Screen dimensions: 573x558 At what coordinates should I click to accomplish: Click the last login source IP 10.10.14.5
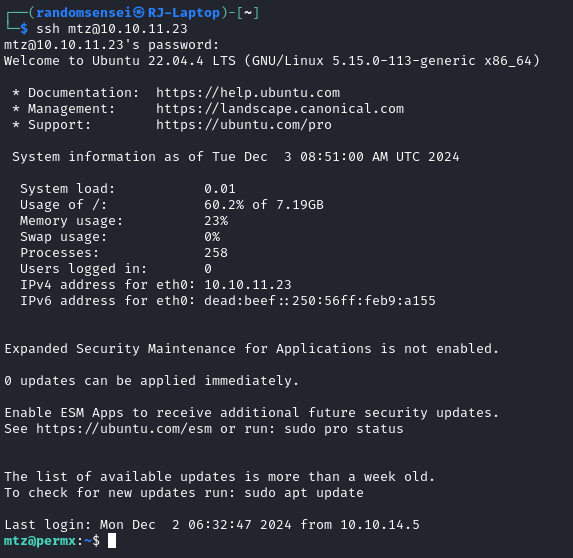coord(380,525)
